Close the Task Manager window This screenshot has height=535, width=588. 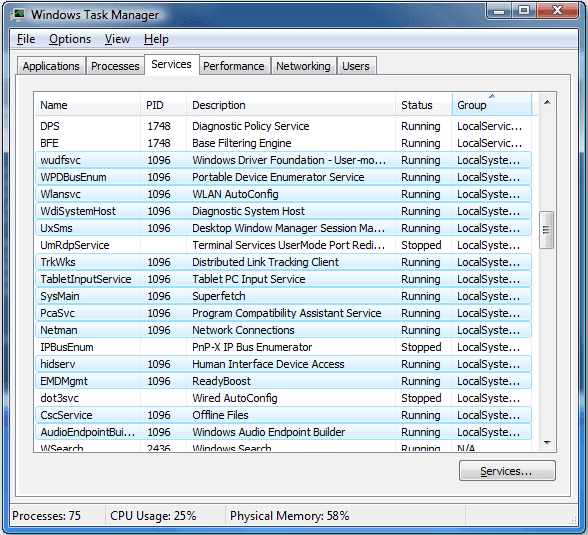tap(558, 10)
